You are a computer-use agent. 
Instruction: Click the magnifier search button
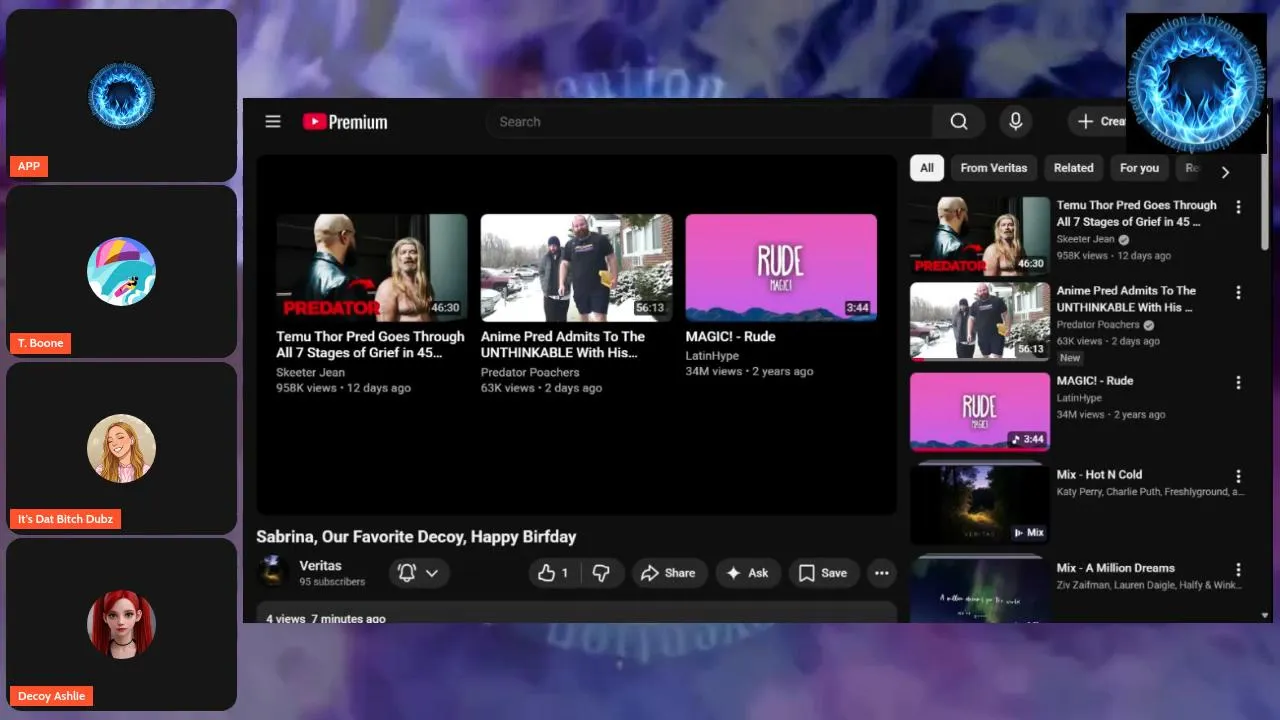click(x=959, y=122)
